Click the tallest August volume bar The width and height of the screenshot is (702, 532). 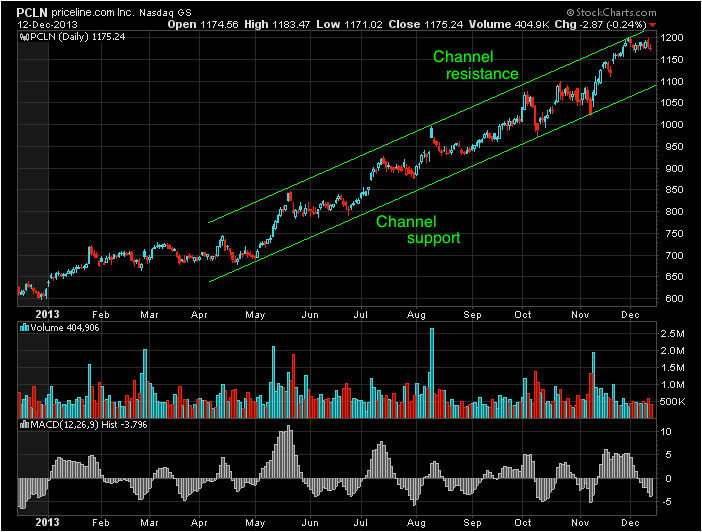pyautogui.click(x=432, y=373)
